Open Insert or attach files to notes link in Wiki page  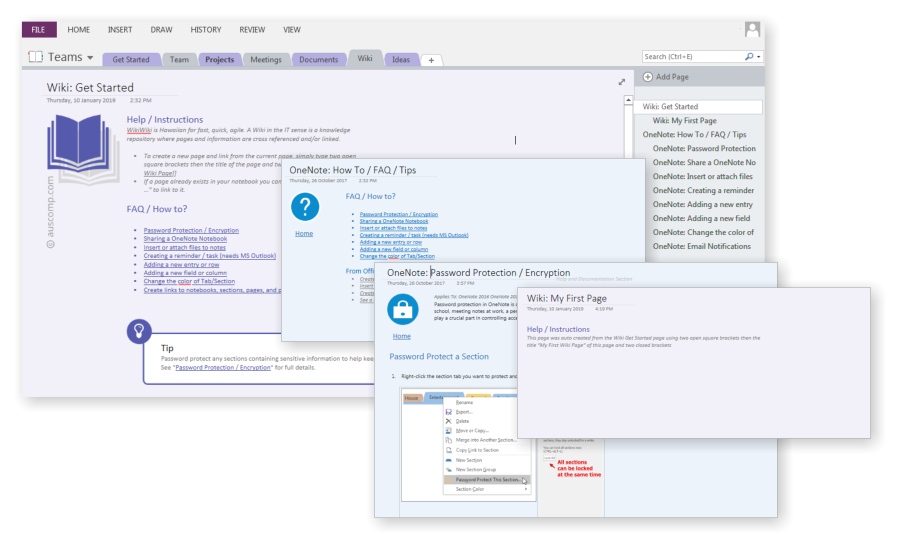[184, 248]
